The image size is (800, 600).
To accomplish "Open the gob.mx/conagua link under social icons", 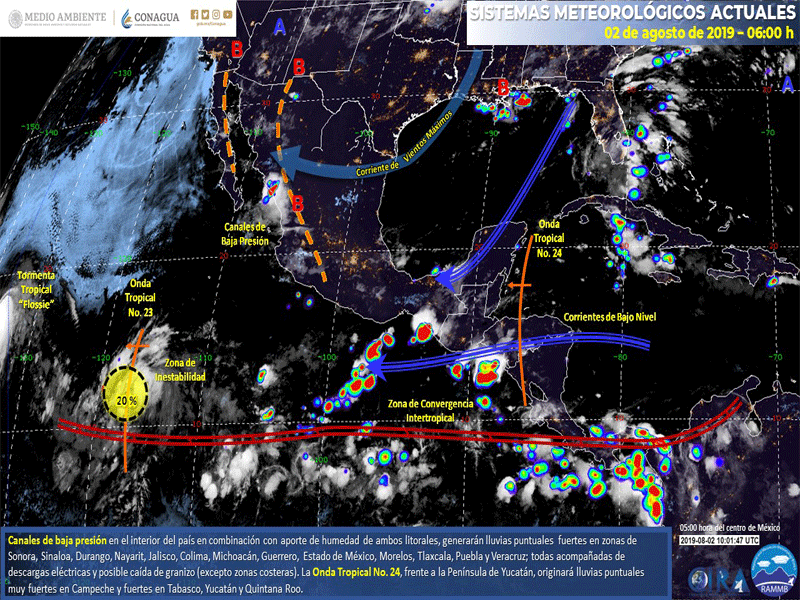I will pos(210,24).
